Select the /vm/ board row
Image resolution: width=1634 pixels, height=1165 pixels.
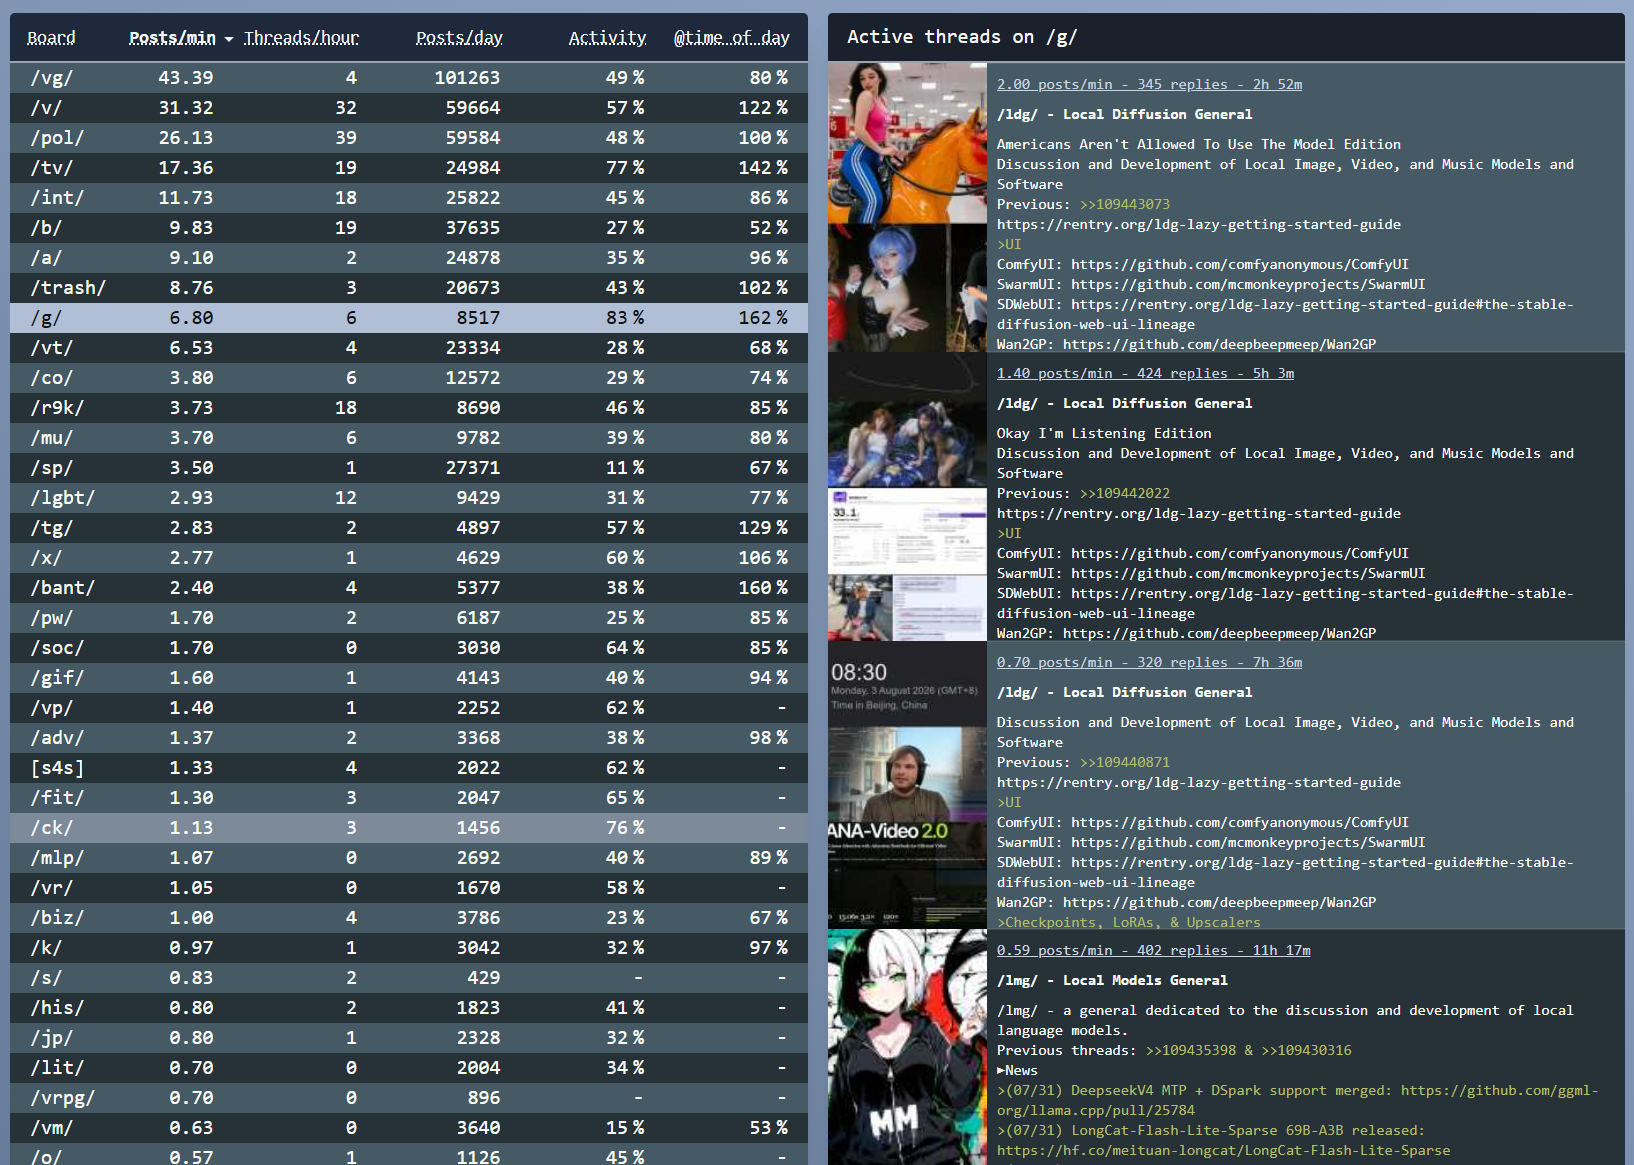[x=409, y=1128]
